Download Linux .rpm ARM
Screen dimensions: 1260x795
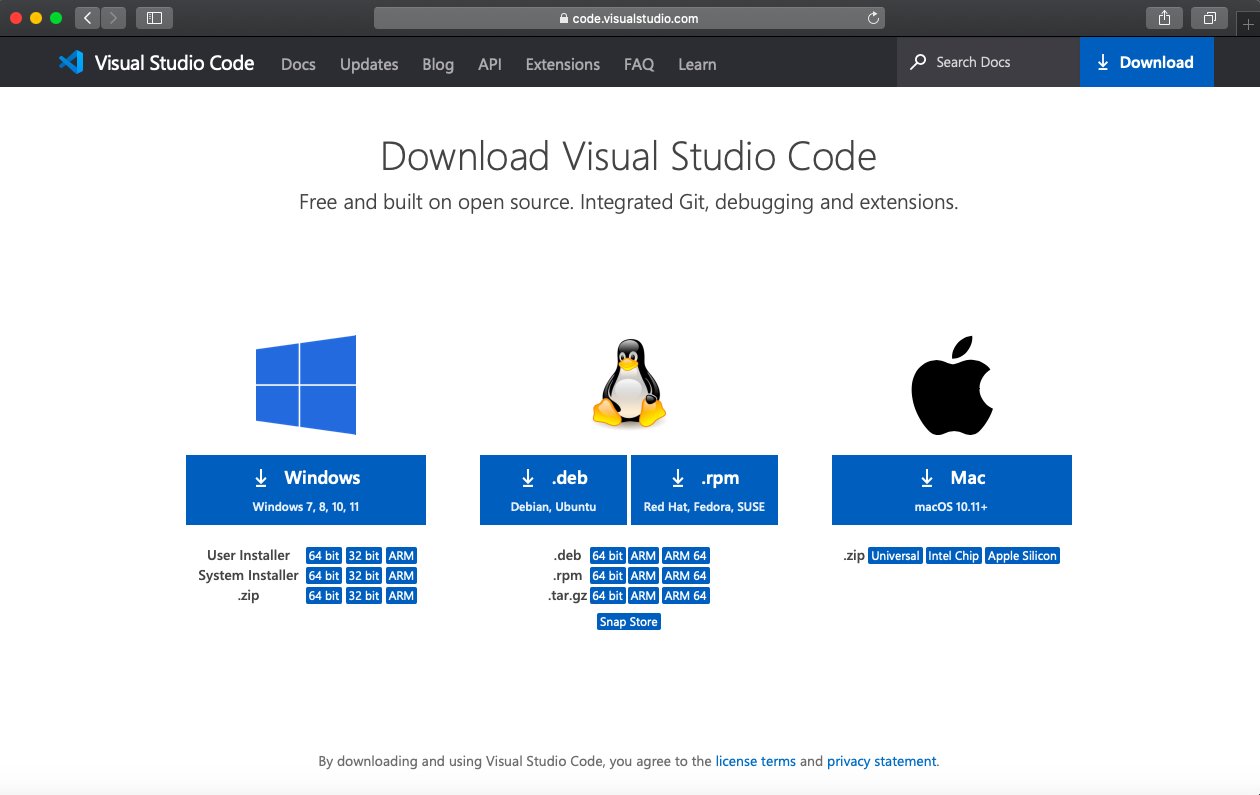[643, 576]
